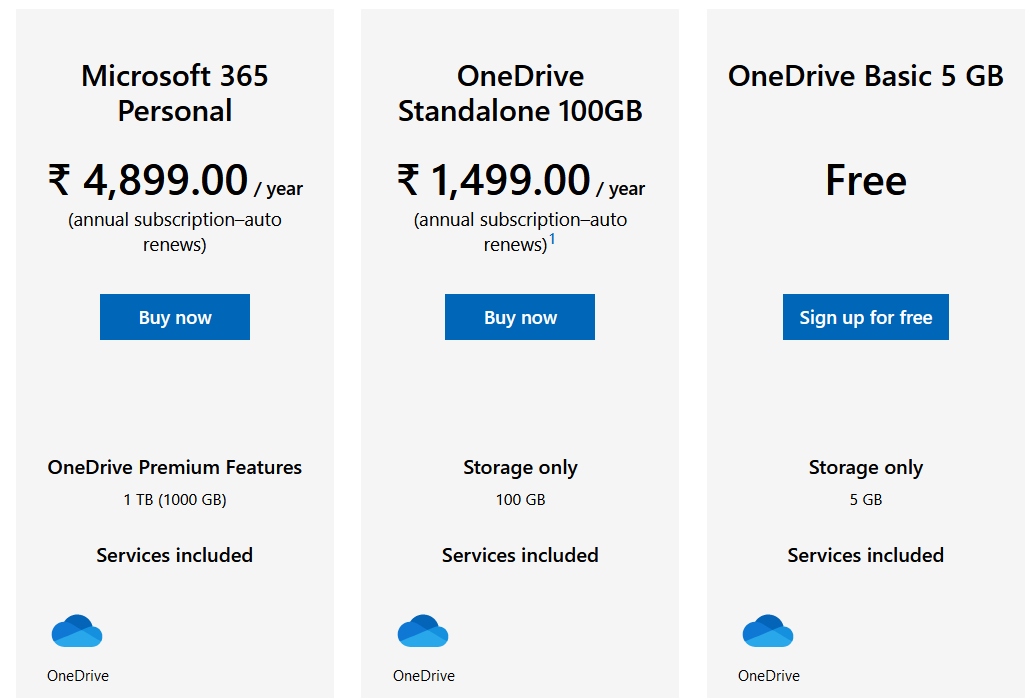
Task: Click the OneDrive Premium Features heading
Action: [175, 467]
